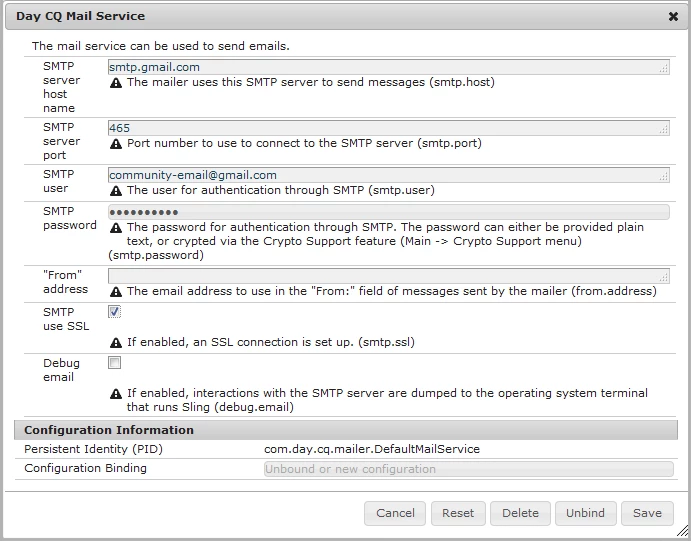The image size is (691, 541).
Task: Click the "From" address label
Action: [65, 282]
